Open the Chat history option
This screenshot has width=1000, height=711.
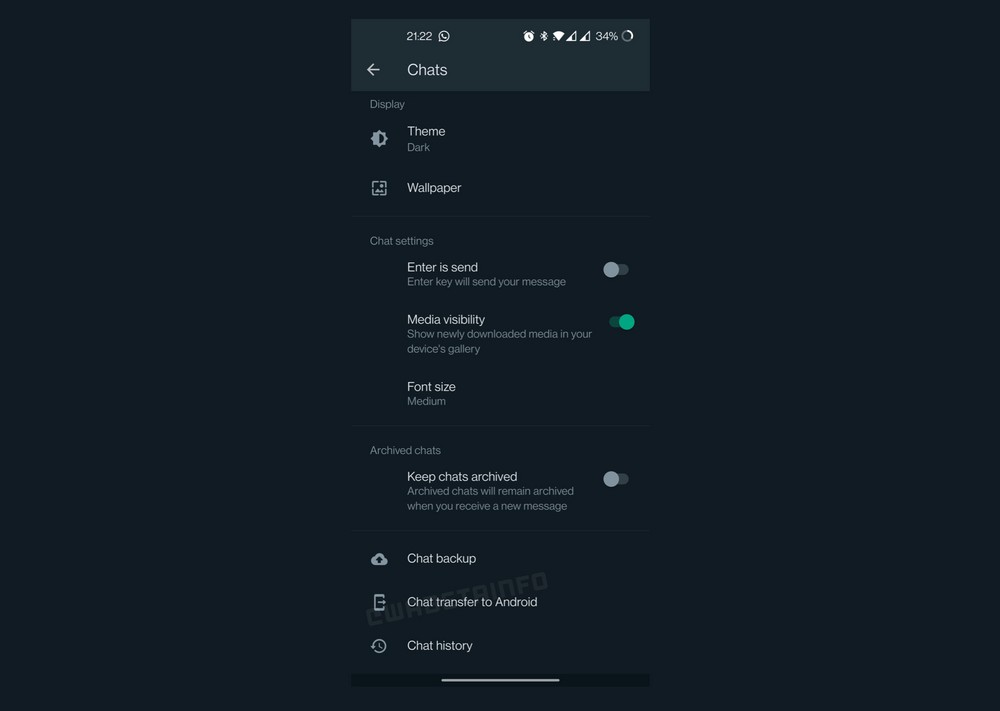[x=439, y=646]
